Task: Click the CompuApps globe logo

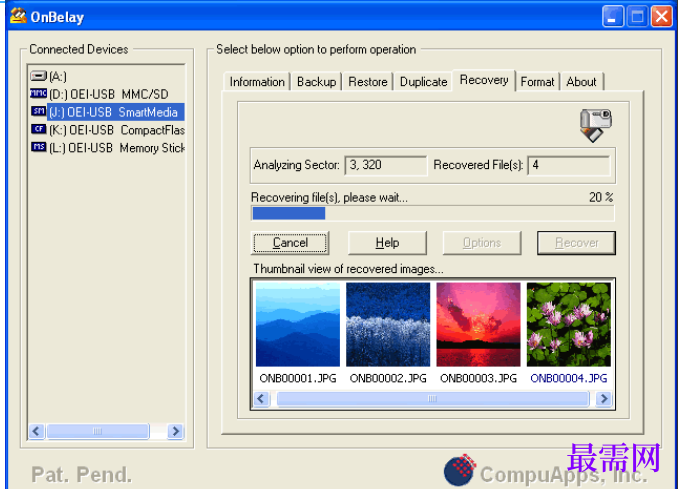Action: pos(459,470)
